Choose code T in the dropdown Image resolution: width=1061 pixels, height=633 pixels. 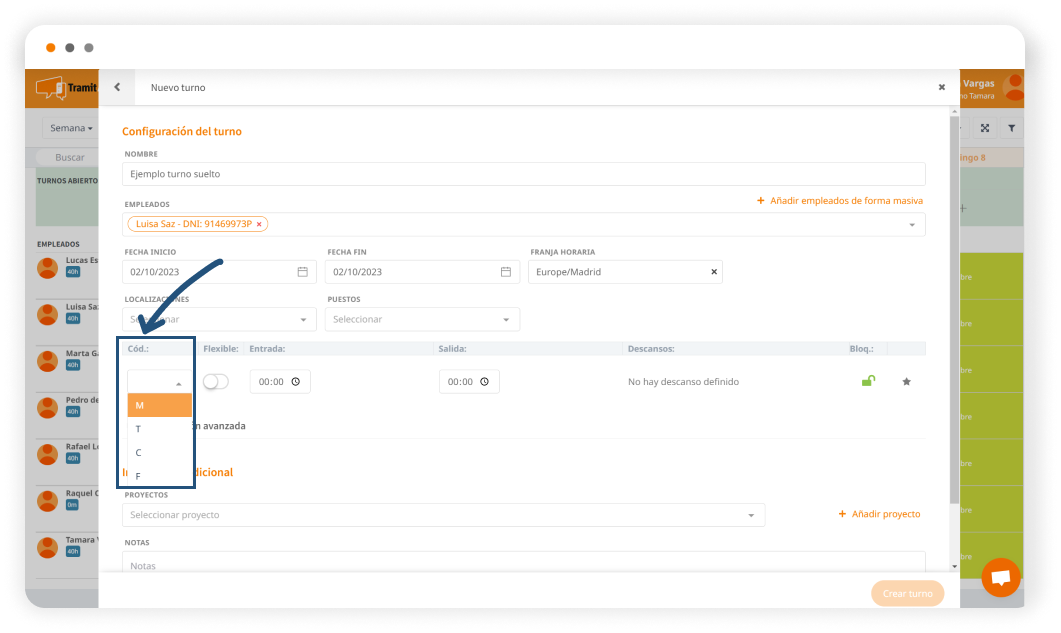click(x=160, y=429)
